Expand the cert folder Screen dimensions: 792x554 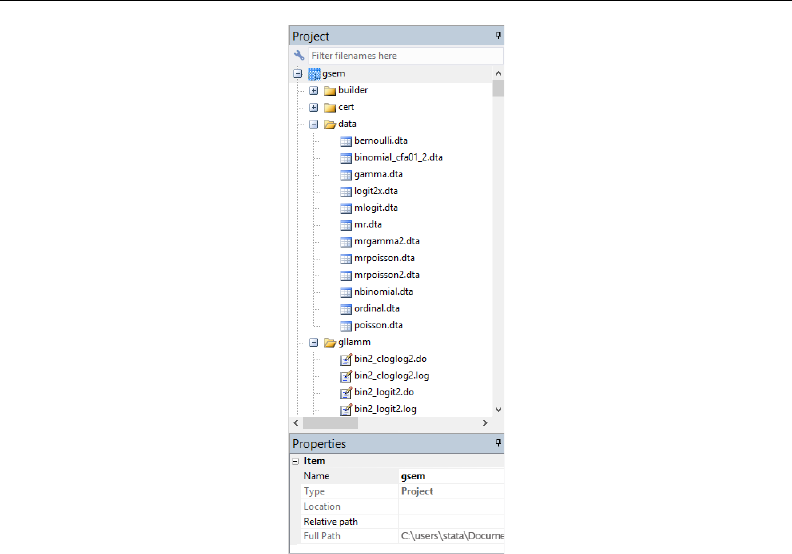point(314,108)
